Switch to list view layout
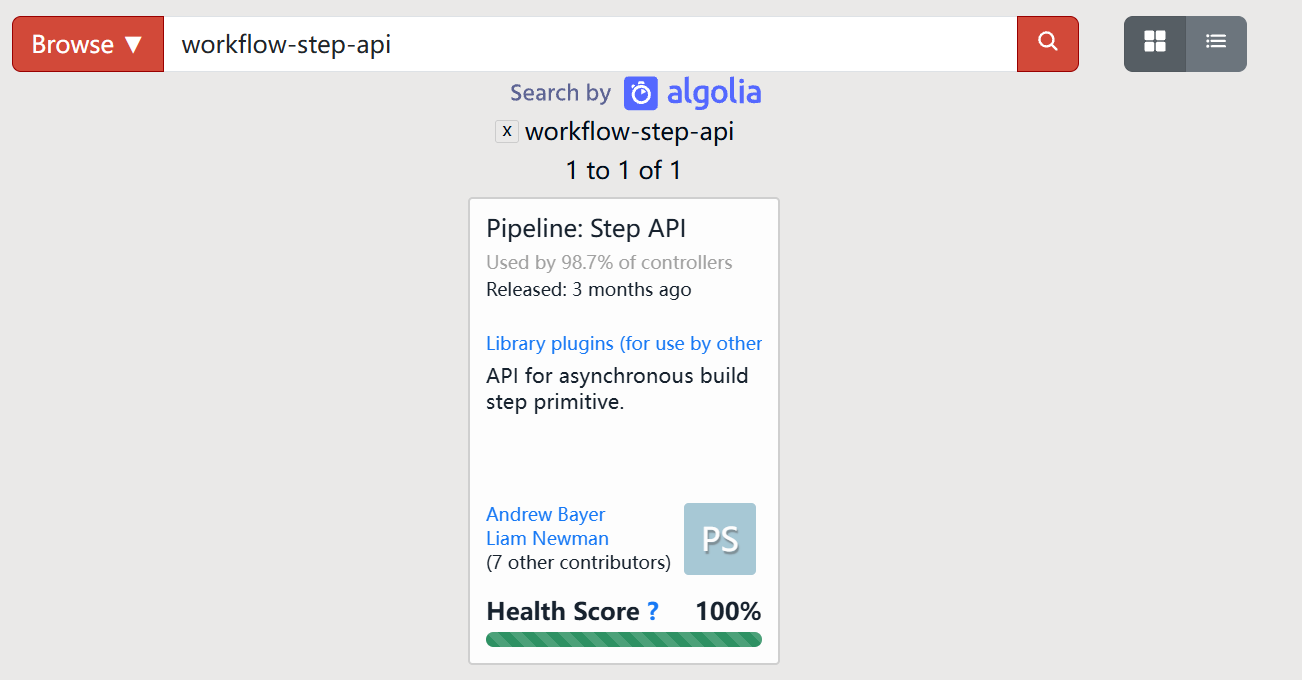The width and height of the screenshot is (1302, 680). [x=1216, y=44]
